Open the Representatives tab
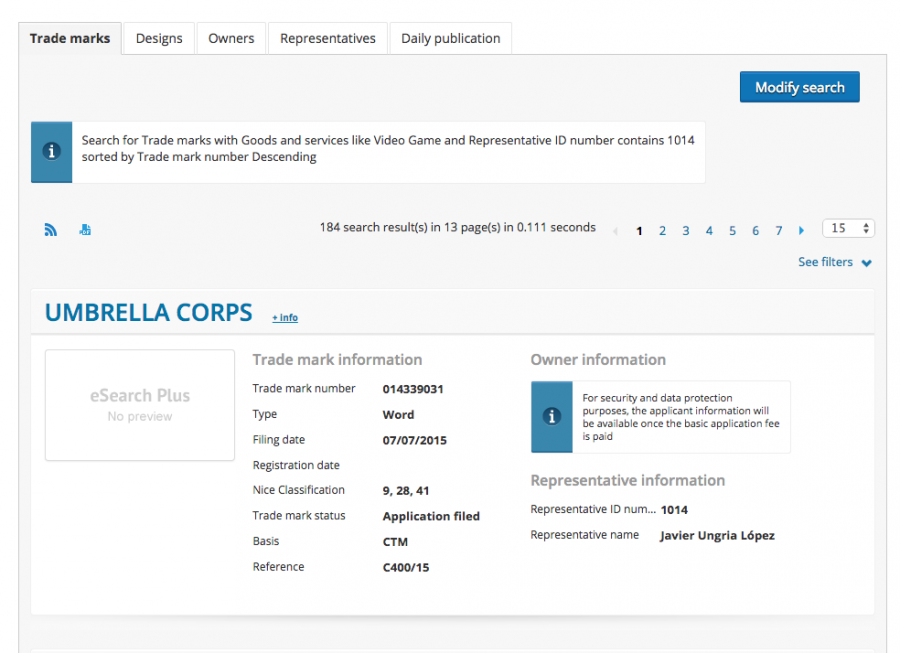Viewport: 900px width, 653px height. click(328, 38)
